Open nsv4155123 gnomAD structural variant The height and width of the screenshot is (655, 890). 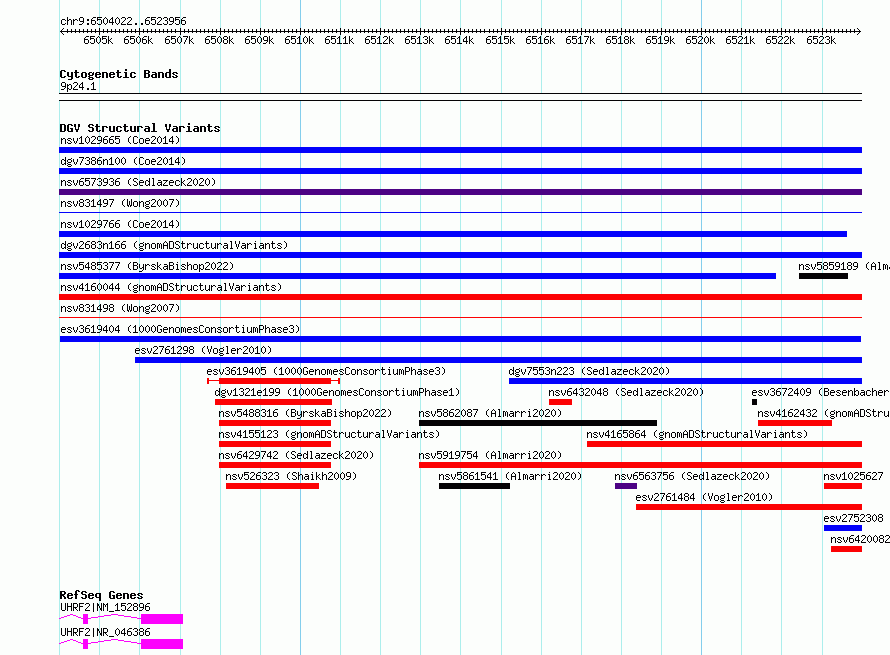point(275,444)
